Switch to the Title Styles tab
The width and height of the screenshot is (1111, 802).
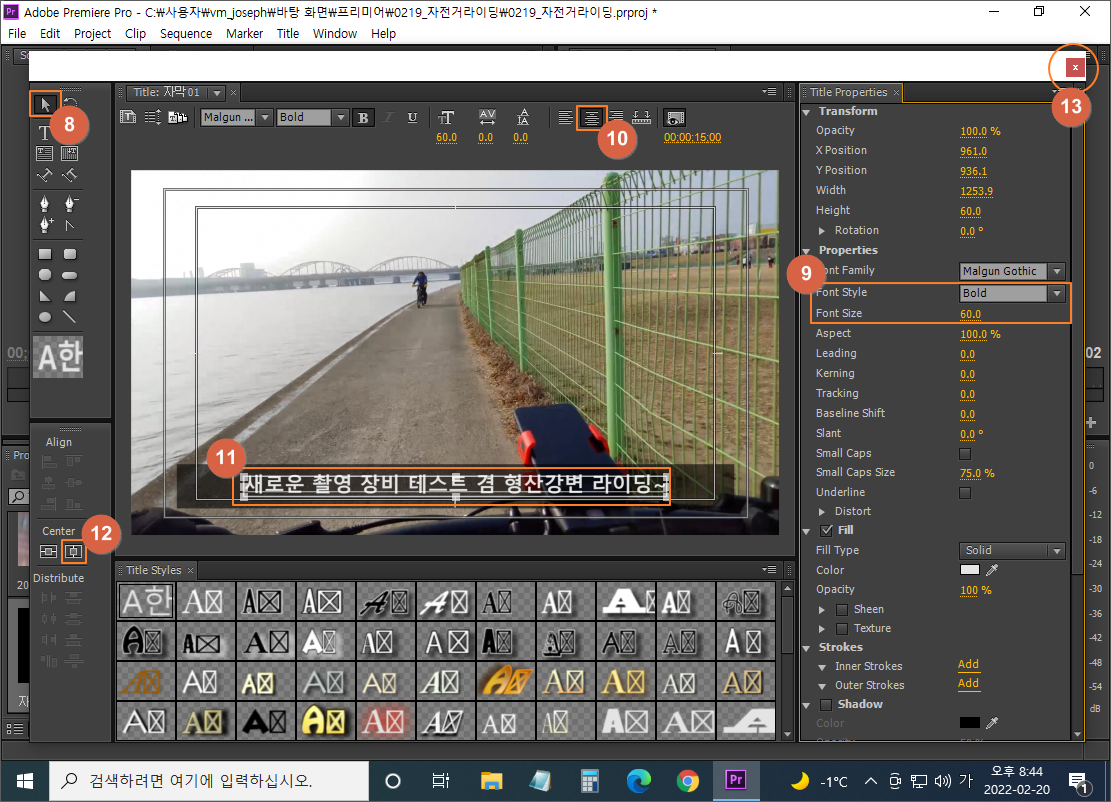tap(154, 570)
